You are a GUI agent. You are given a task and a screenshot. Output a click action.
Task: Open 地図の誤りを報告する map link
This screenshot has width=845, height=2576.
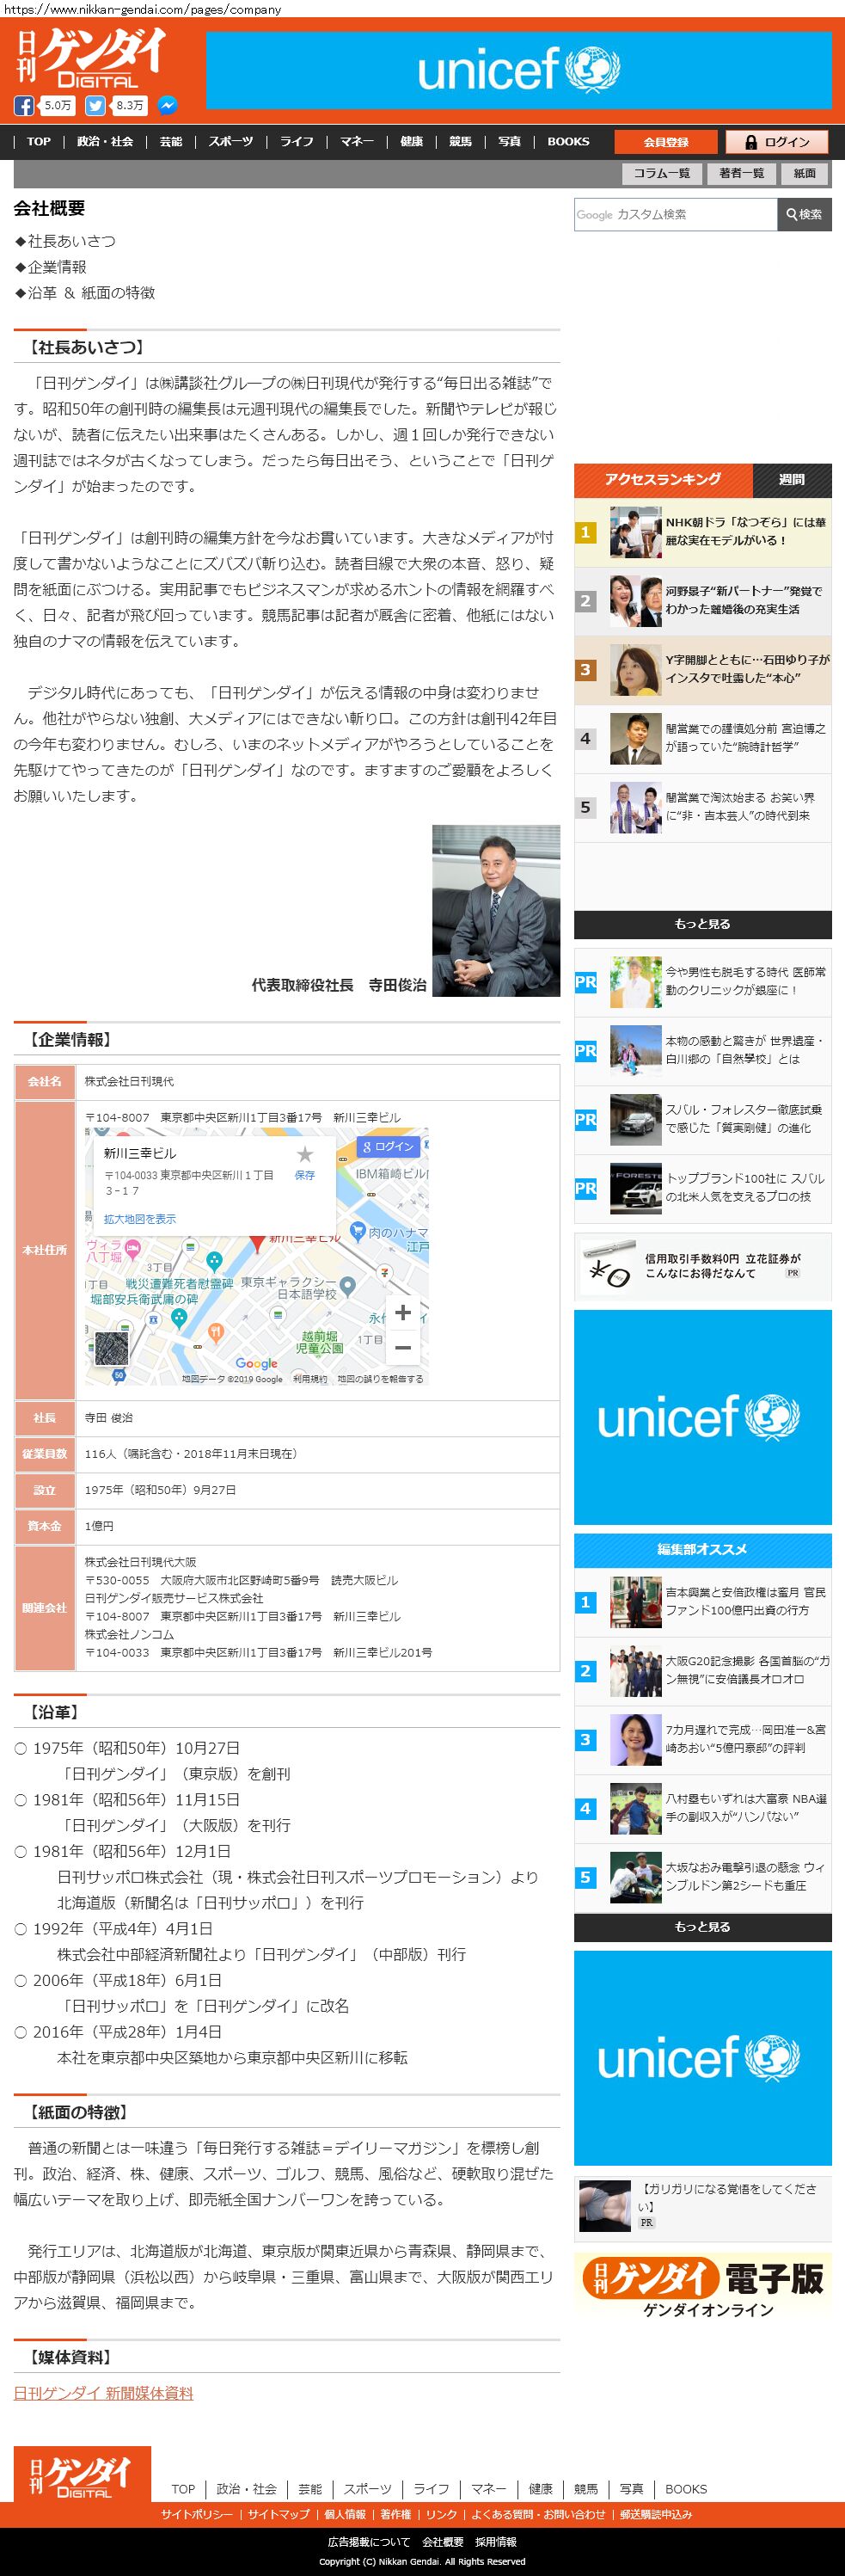pyautogui.click(x=380, y=1379)
